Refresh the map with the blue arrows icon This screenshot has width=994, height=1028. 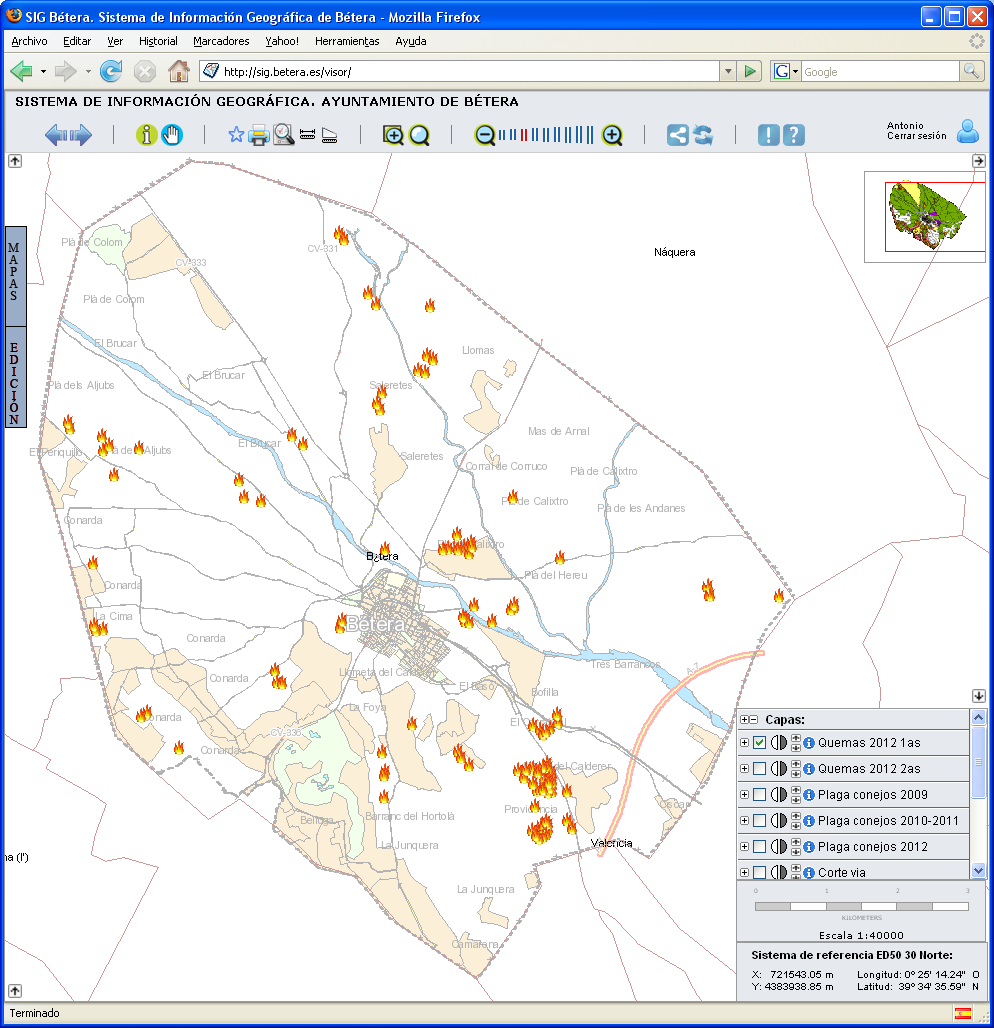[x=703, y=135]
